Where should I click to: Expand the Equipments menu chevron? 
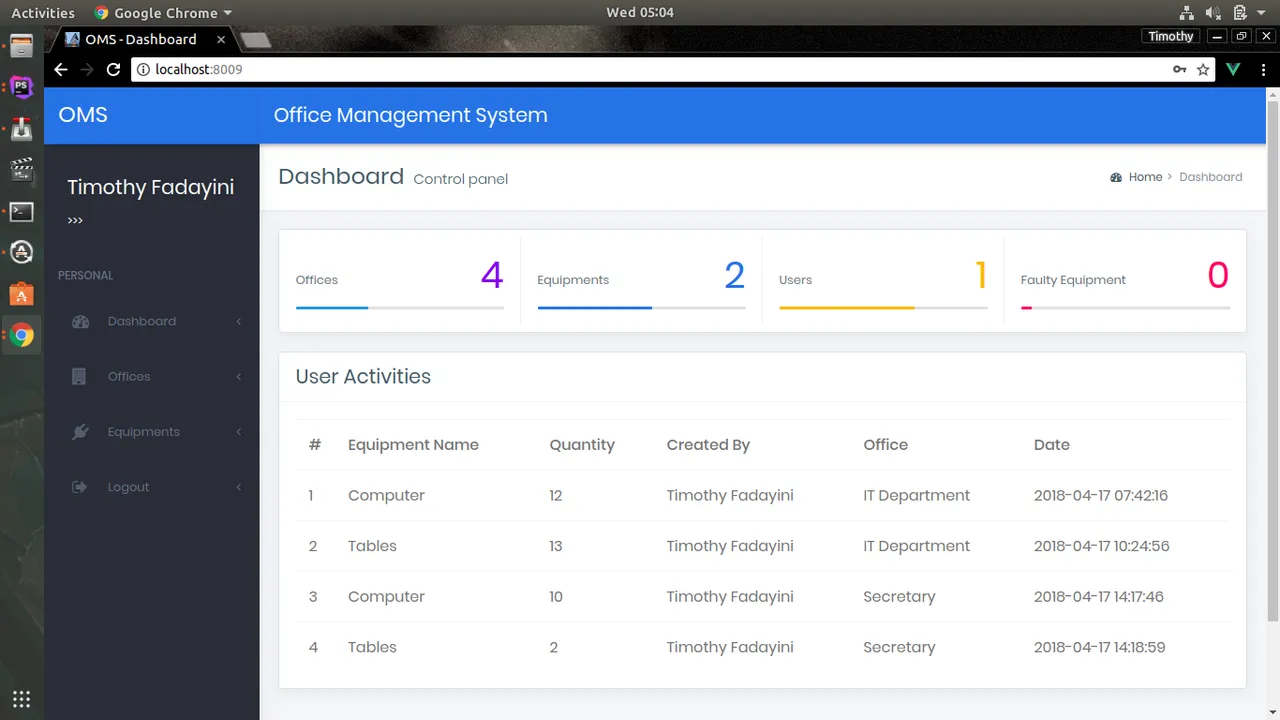click(239, 432)
